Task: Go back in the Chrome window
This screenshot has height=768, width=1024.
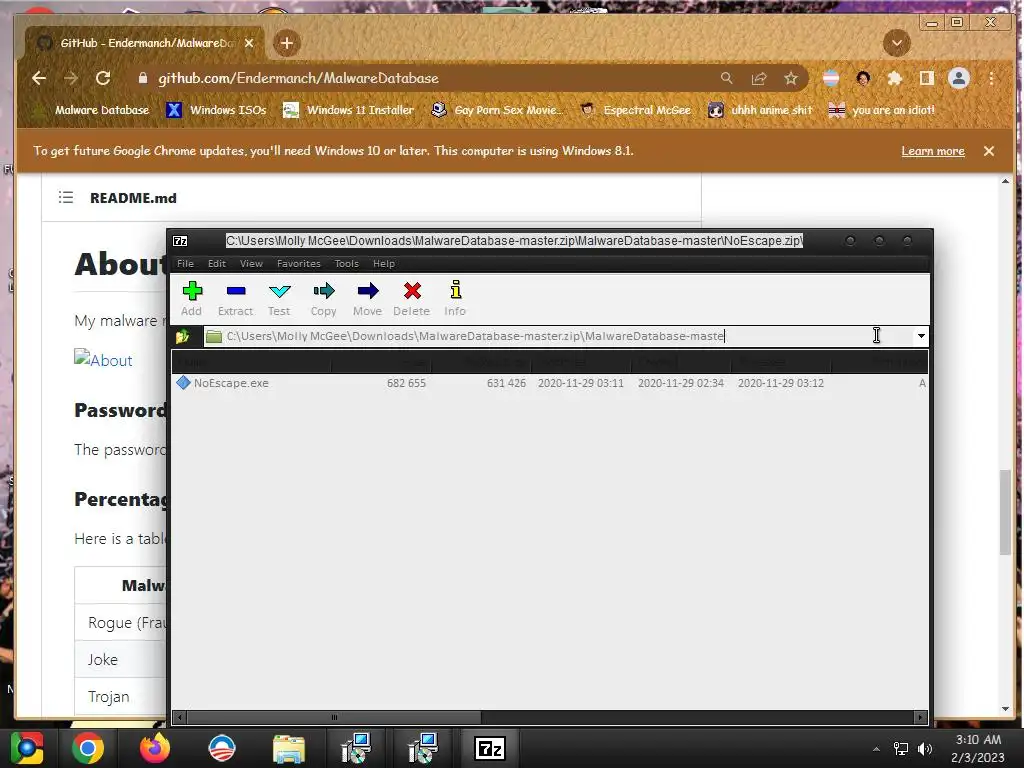Action: (39, 78)
